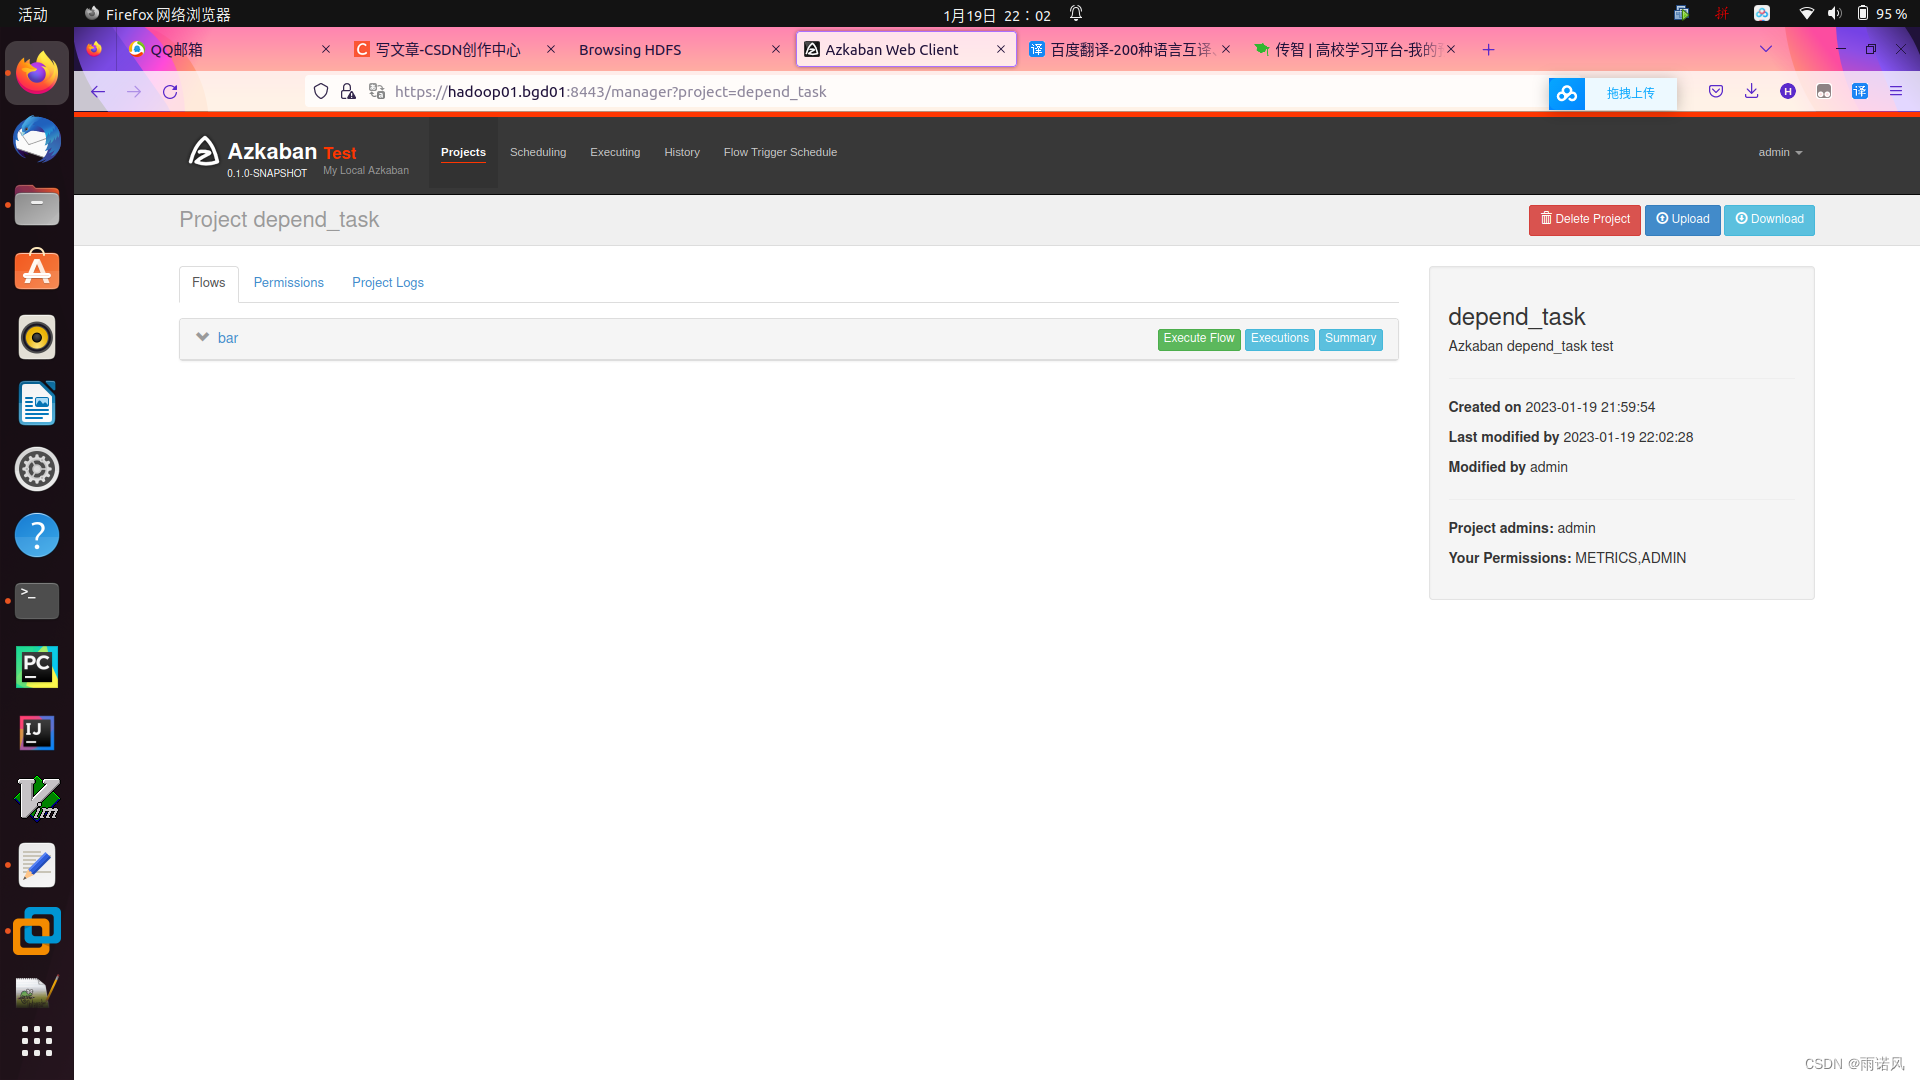Image resolution: width=1920 pixels, height=1080 pixels.
Task: Click the Baidu cloud upload extension icon
Action: point(1567,93)
